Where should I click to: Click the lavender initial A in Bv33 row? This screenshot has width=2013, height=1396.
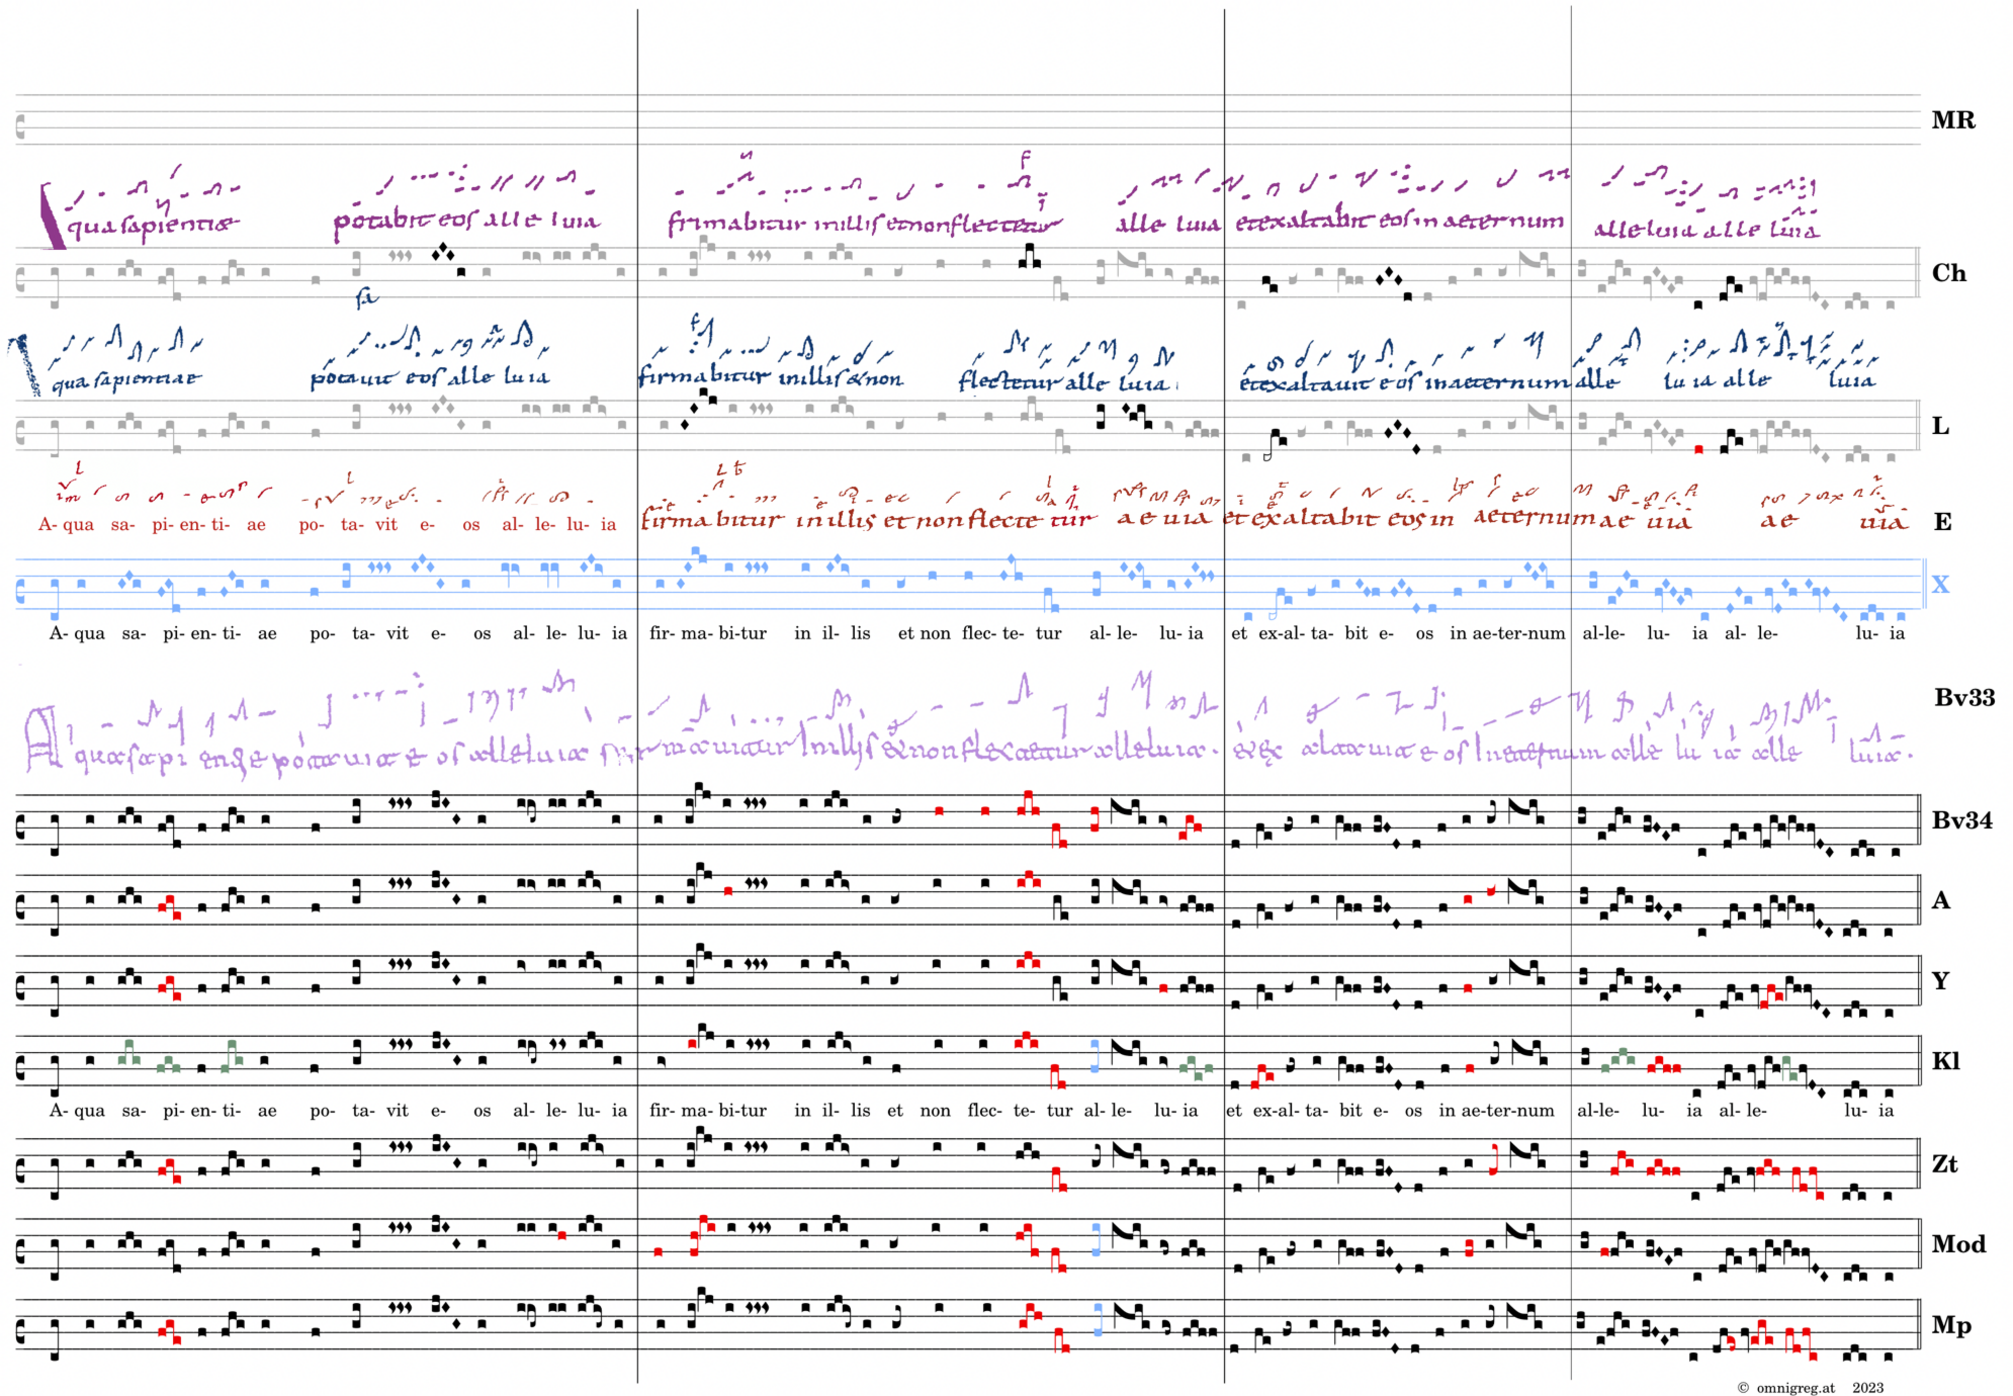tap(42, 739)
